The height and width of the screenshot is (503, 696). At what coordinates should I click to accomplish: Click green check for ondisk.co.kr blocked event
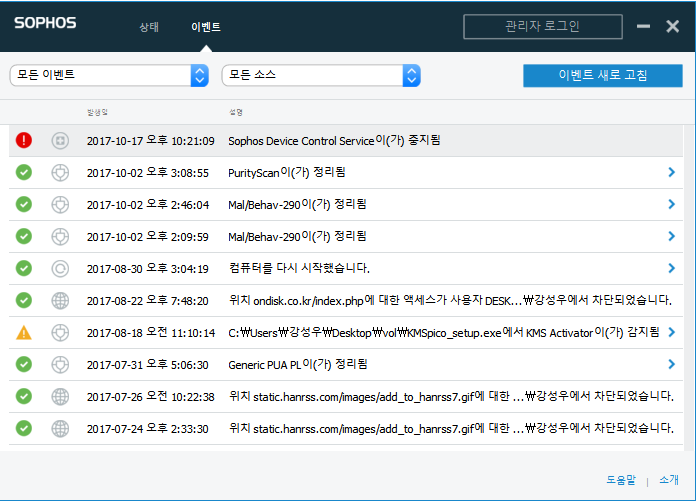tap(24, 300)
